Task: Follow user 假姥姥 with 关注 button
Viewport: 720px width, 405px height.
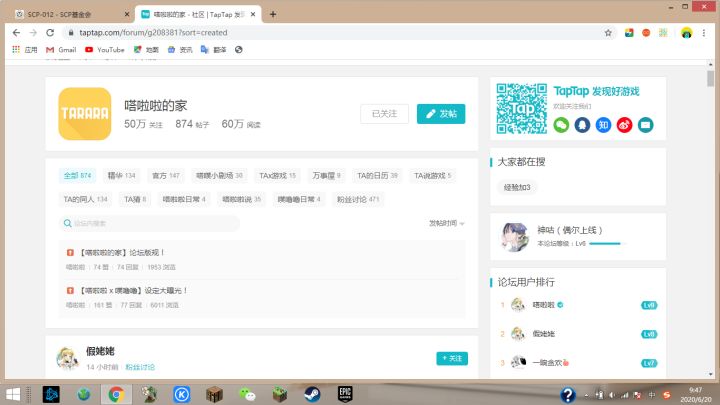Action: click(x=452, y=358)
